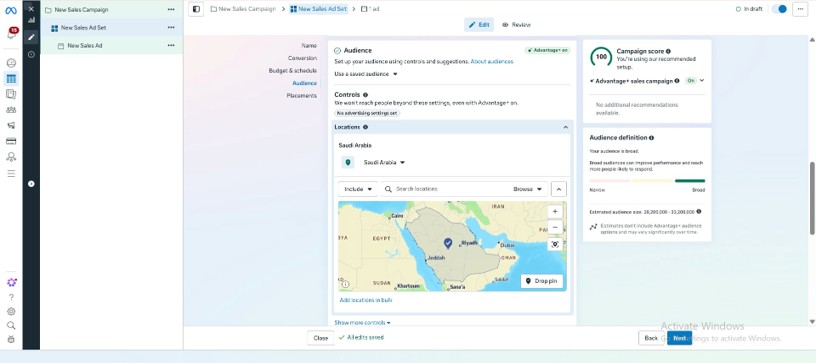Open the 1 ad breadcrumb

click(x=371, y=9)
